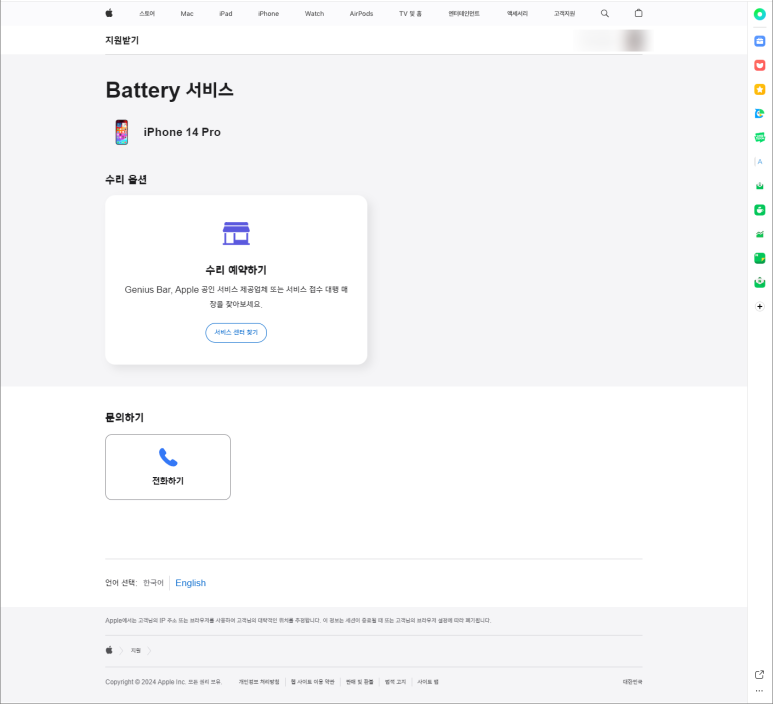Open the shopping bag icon
Image resolution: width=773 pixels, height=704 pixels.
point(639,14)
